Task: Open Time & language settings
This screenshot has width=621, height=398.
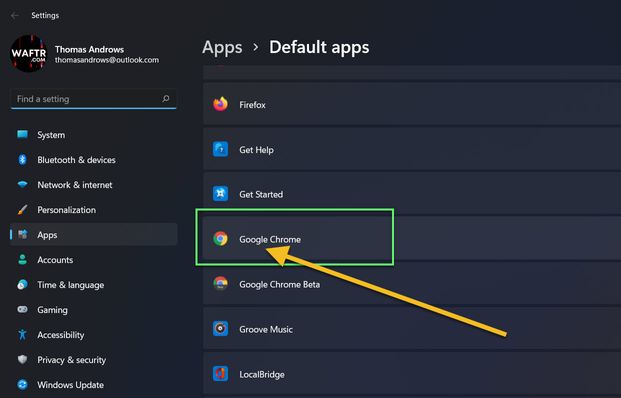Action: click(x=93, y=285)
